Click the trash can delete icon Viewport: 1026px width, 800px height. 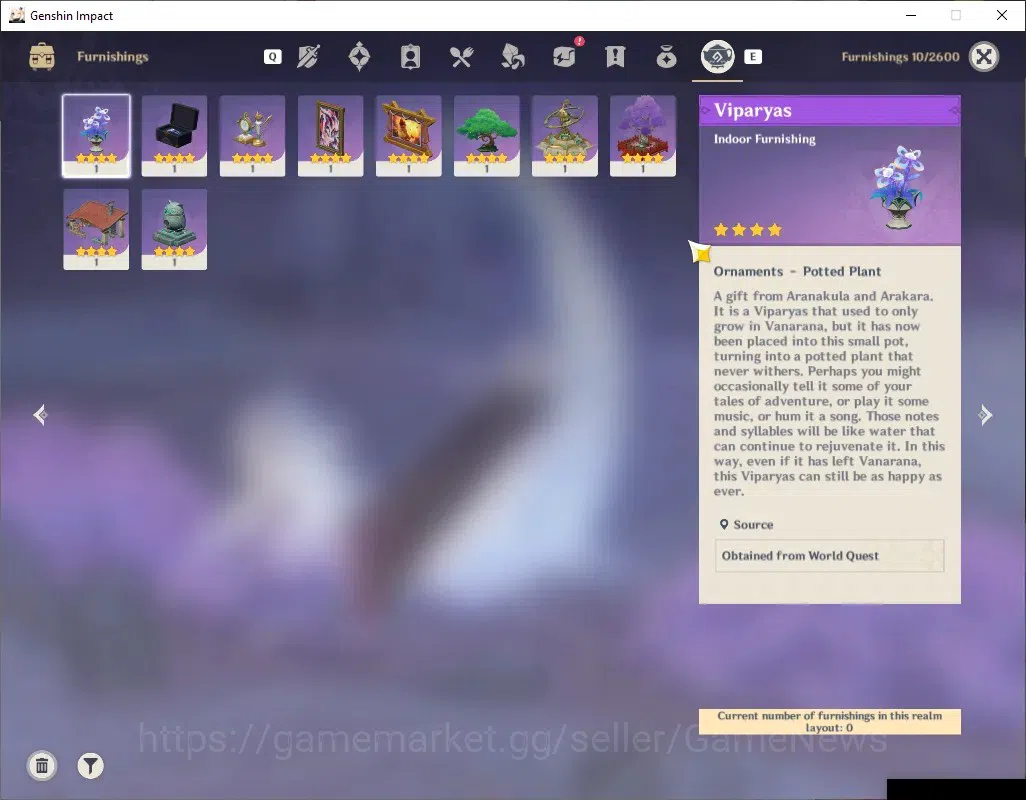pyautogui.click(x=42, y=766)
